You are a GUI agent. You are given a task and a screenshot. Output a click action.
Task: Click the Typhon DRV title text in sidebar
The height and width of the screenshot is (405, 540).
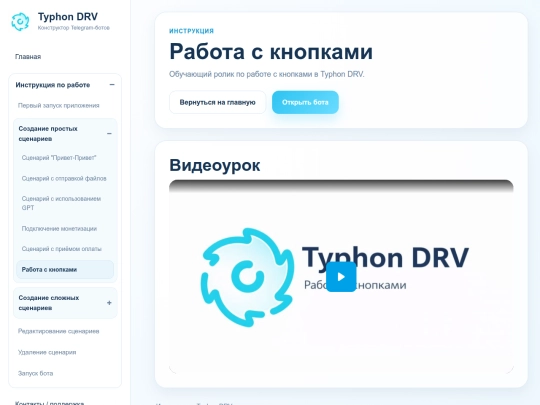(68, 17)
